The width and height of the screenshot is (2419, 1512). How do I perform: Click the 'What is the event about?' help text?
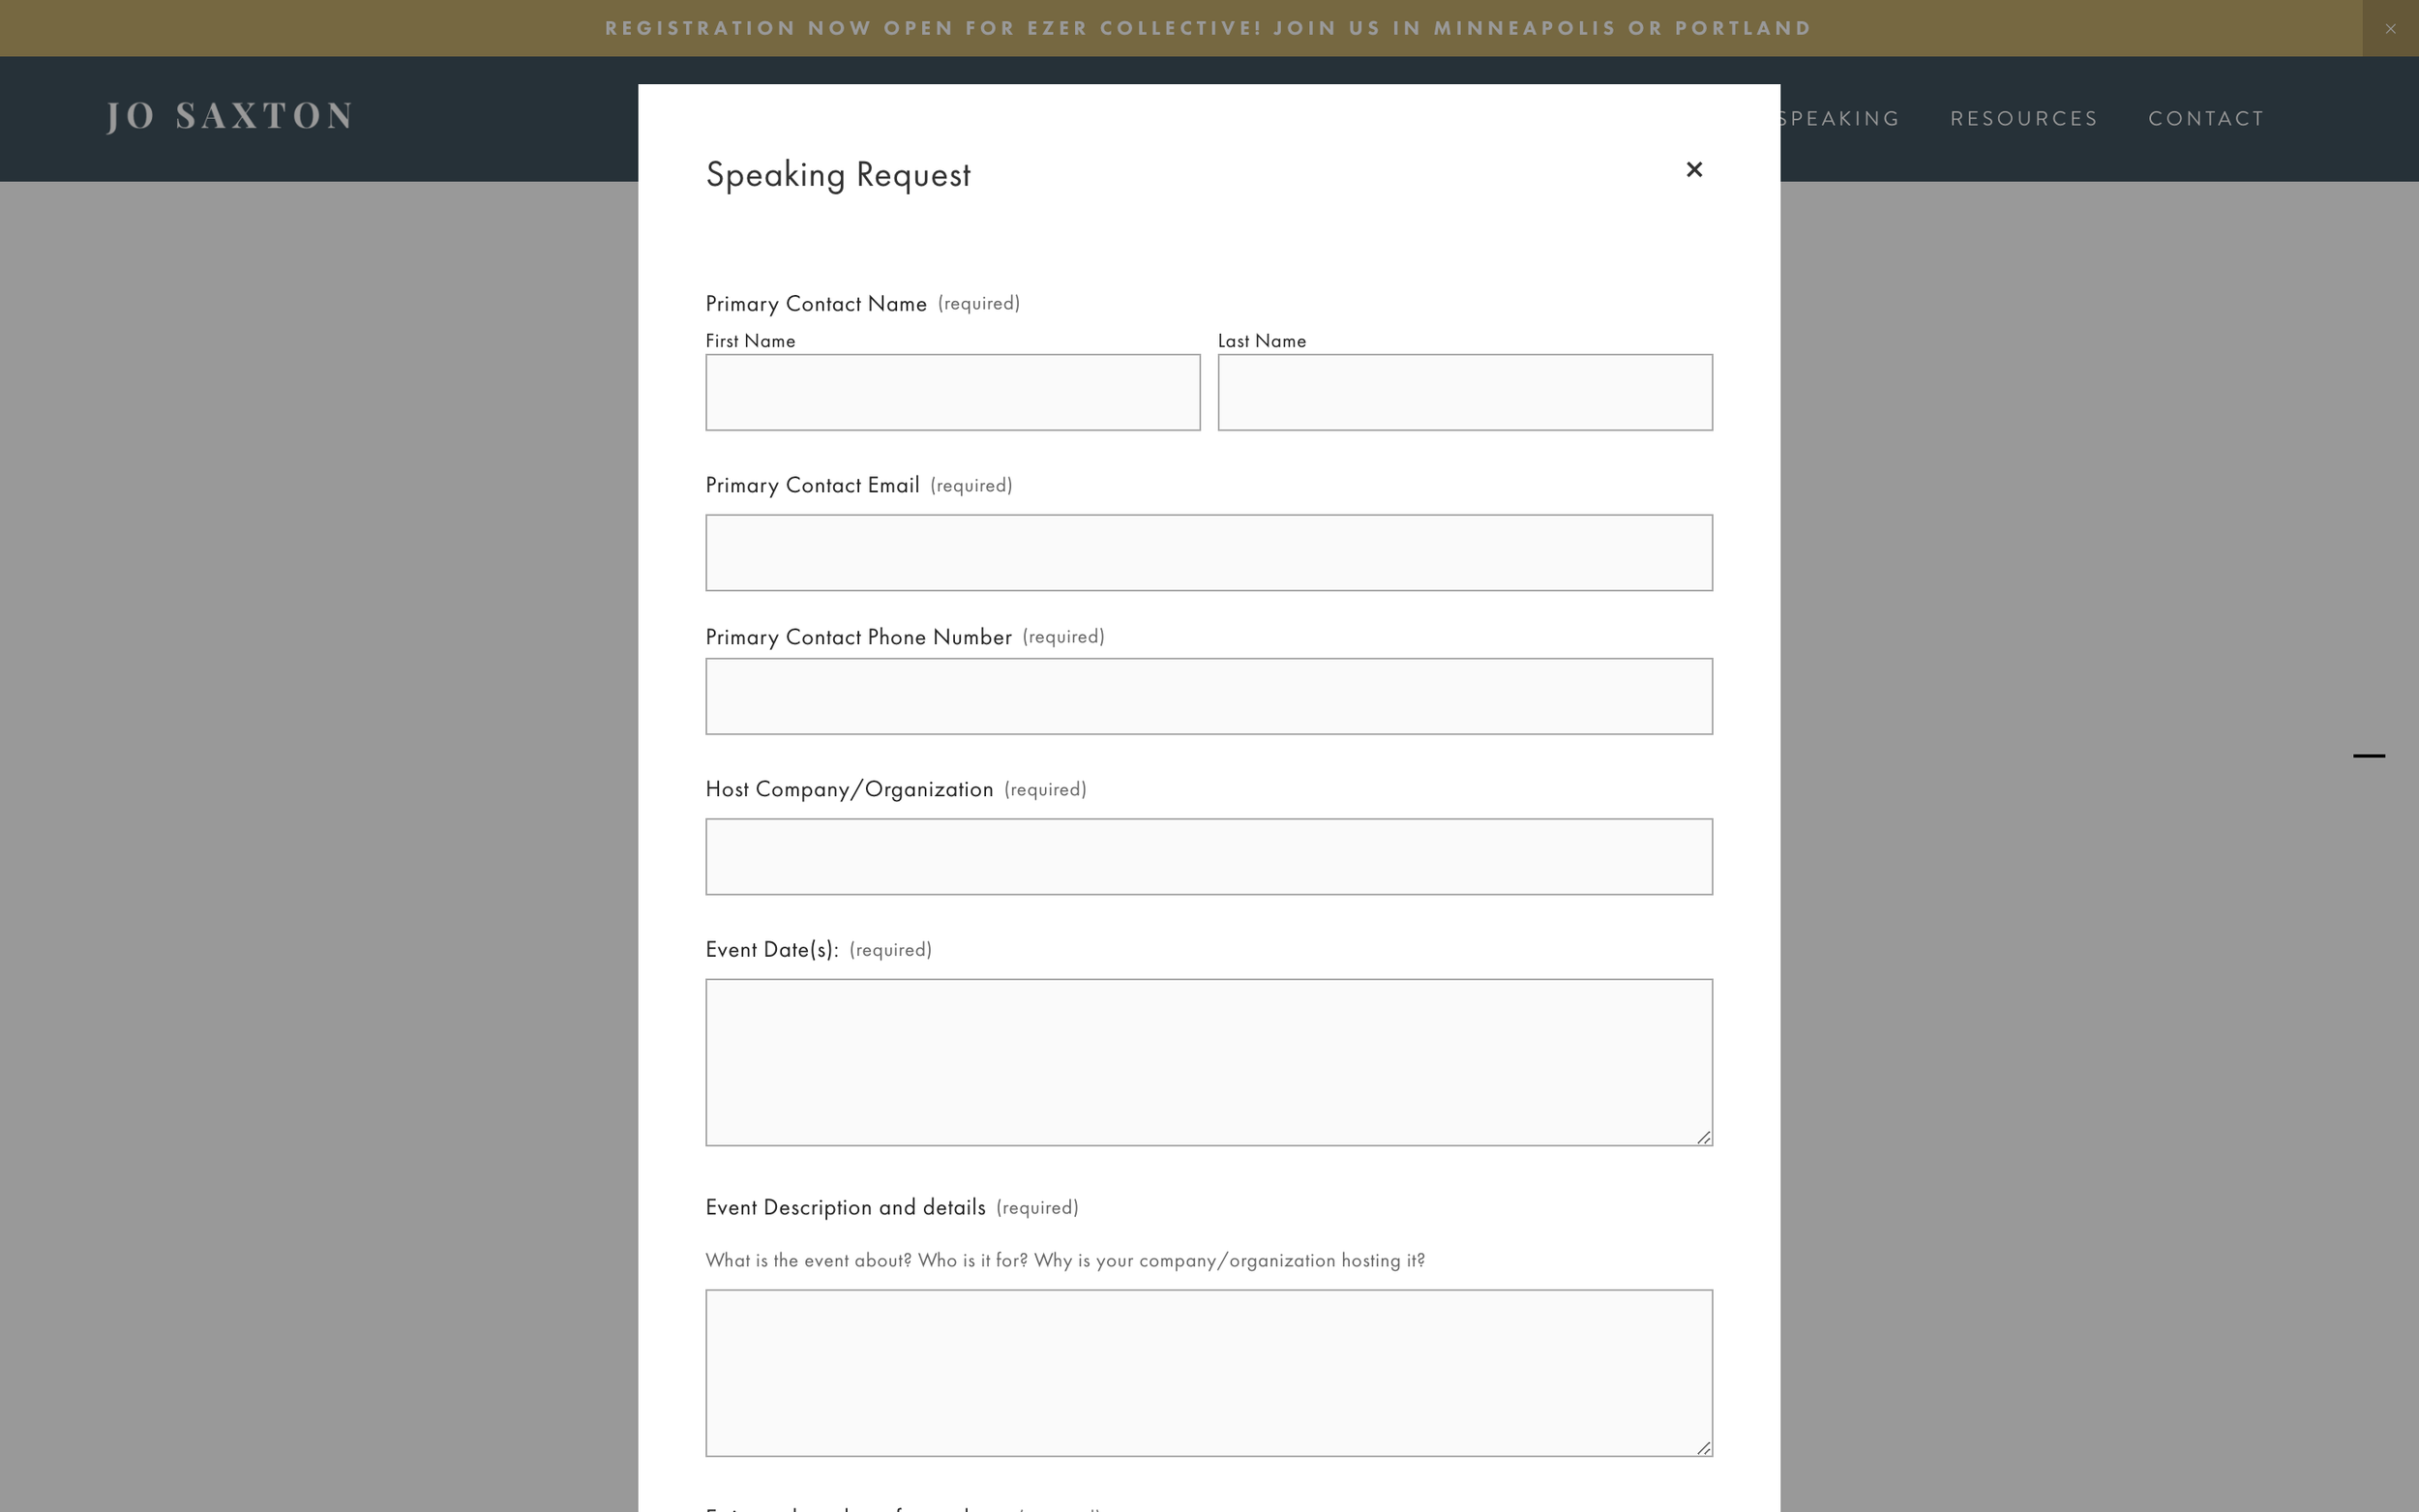1065,1261
